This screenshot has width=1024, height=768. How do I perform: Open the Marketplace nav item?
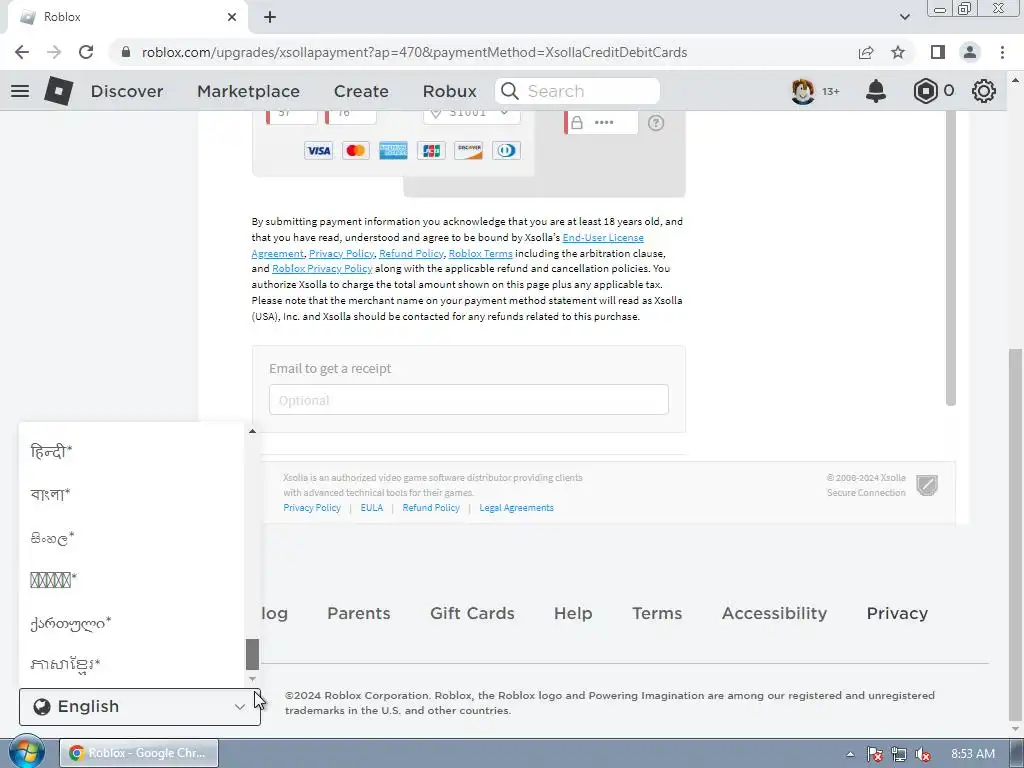pyautogui.click(x=248, y=91)
